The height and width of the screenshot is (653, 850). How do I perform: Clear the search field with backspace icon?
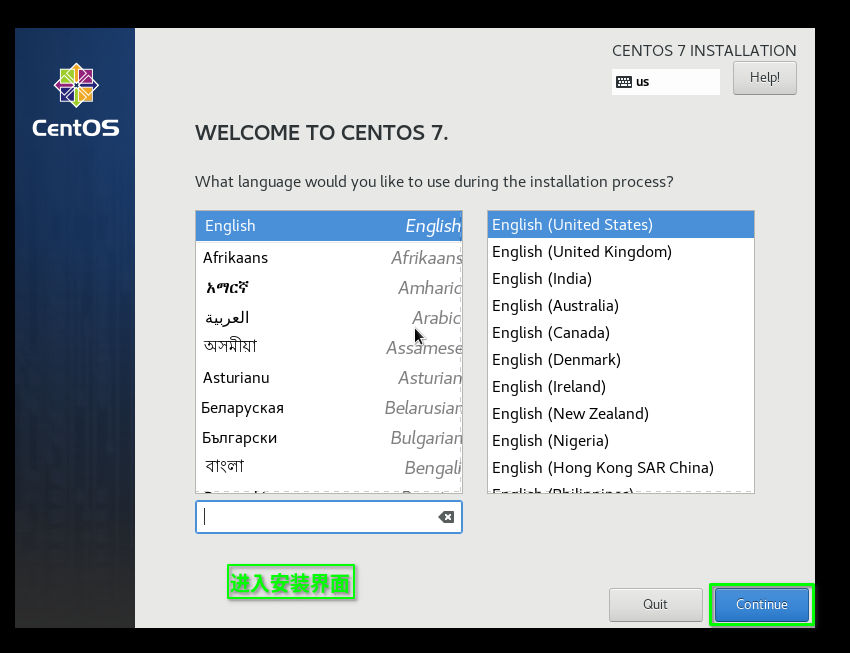point(446,517)
